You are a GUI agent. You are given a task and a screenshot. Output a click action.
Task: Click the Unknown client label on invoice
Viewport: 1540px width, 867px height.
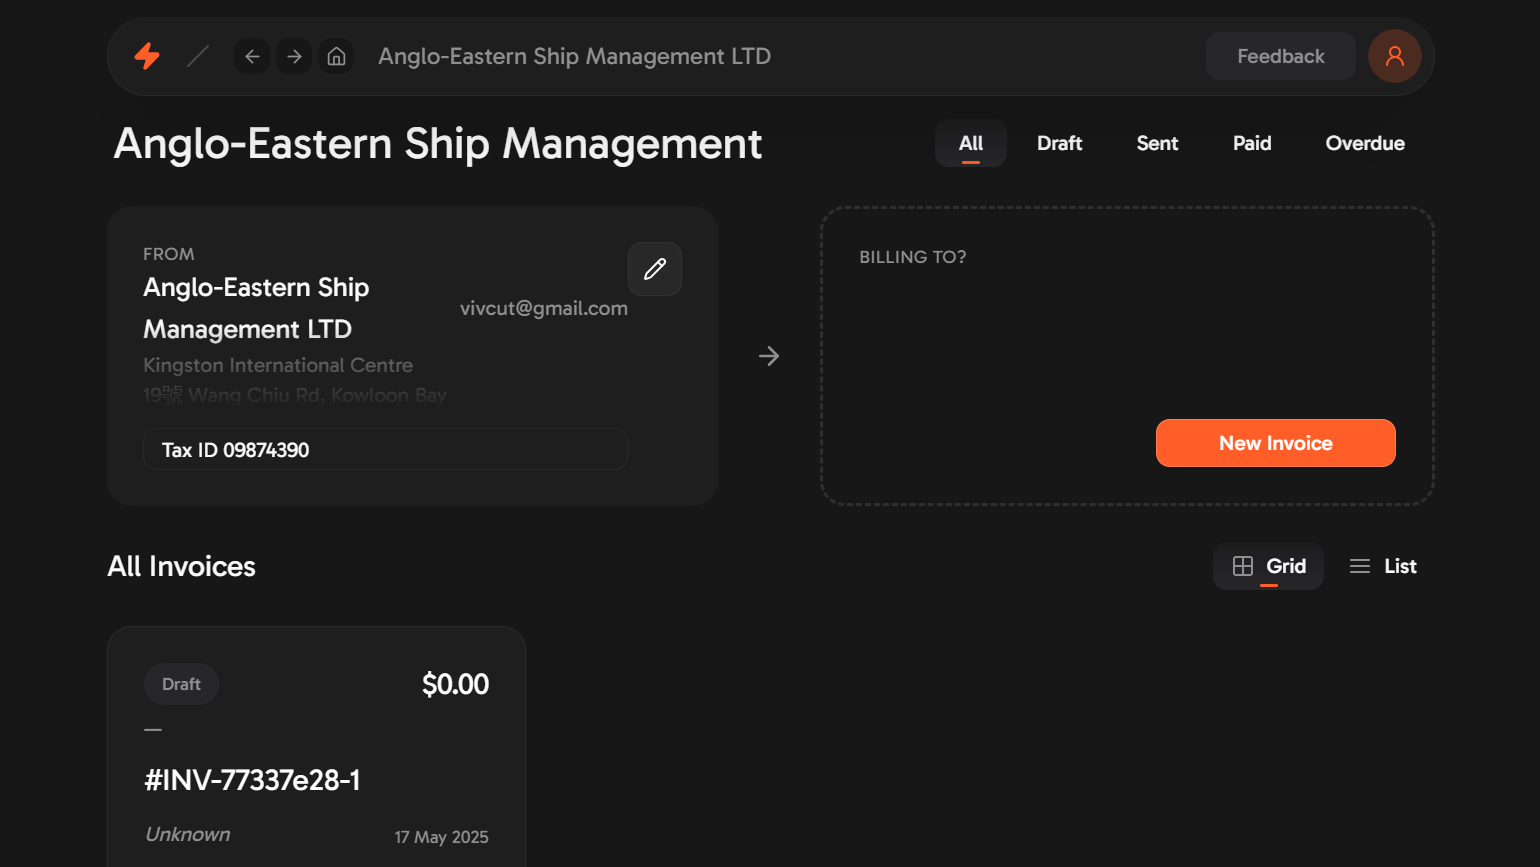[188, 834]
